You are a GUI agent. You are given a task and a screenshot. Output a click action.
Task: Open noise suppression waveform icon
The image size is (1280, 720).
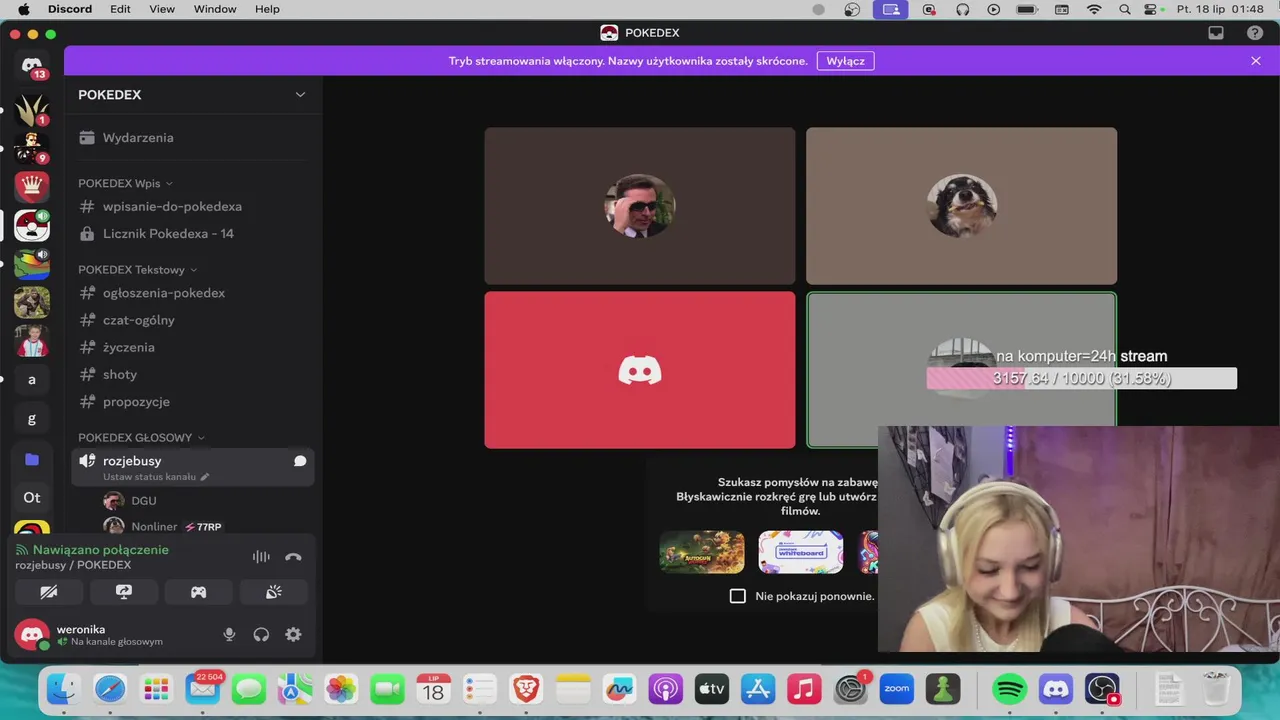261,557
